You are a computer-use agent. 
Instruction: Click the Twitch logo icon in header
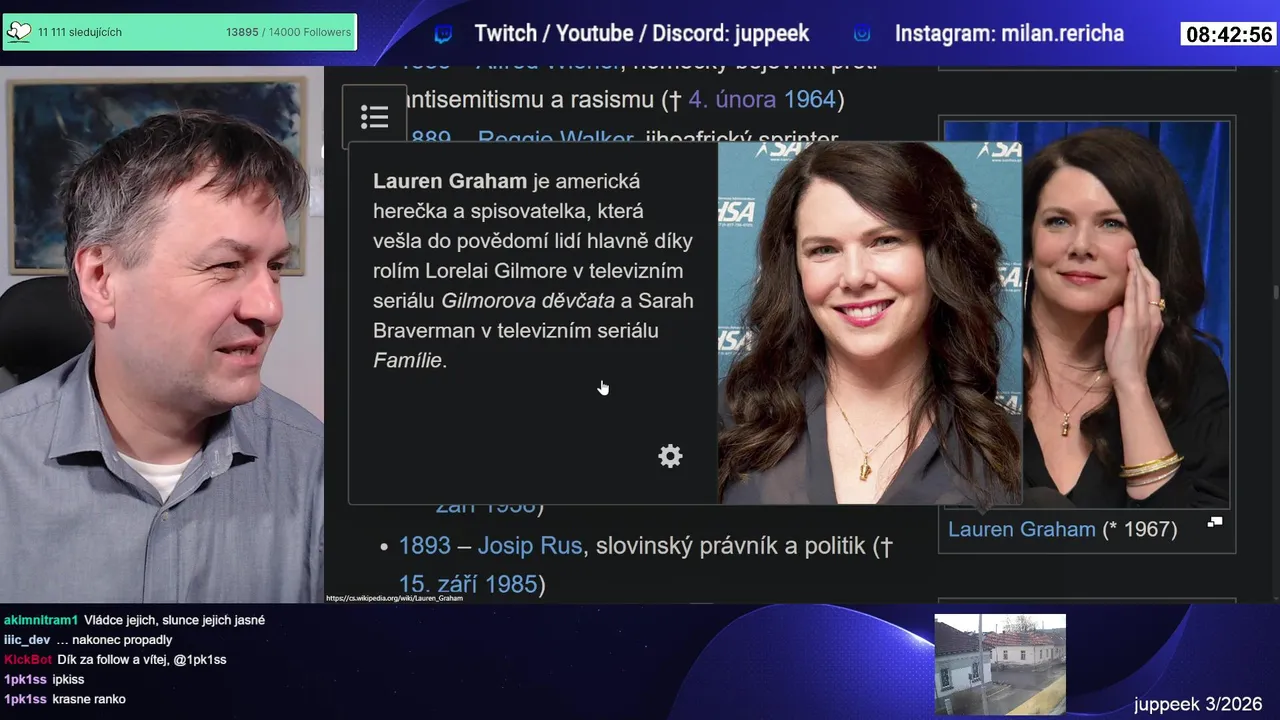point(443,34)
